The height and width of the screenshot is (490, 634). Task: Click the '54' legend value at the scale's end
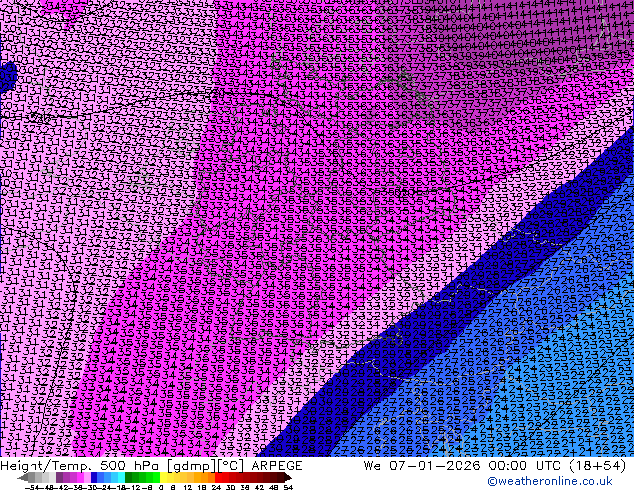(x=288, y=487)
